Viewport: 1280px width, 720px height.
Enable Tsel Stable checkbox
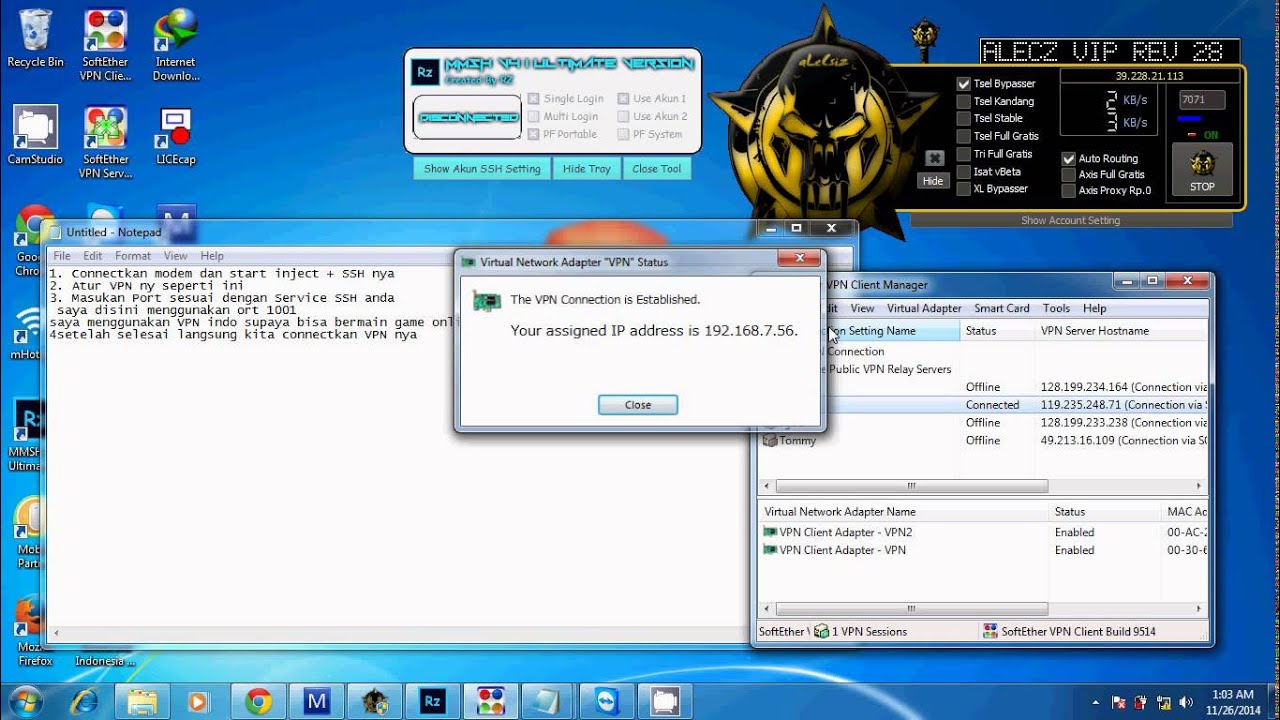click(x=964, y=118)
